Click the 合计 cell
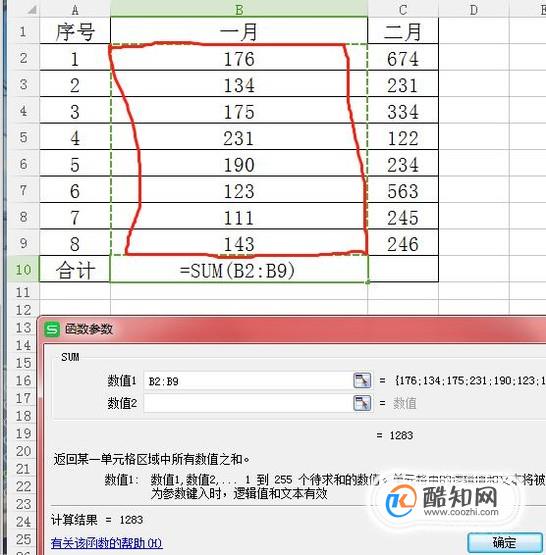Screen dimensions: 546x555 point(75,270)
